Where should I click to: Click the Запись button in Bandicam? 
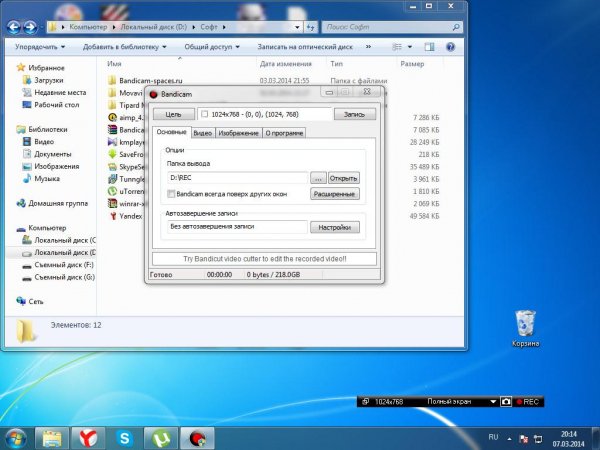[354, 114]
